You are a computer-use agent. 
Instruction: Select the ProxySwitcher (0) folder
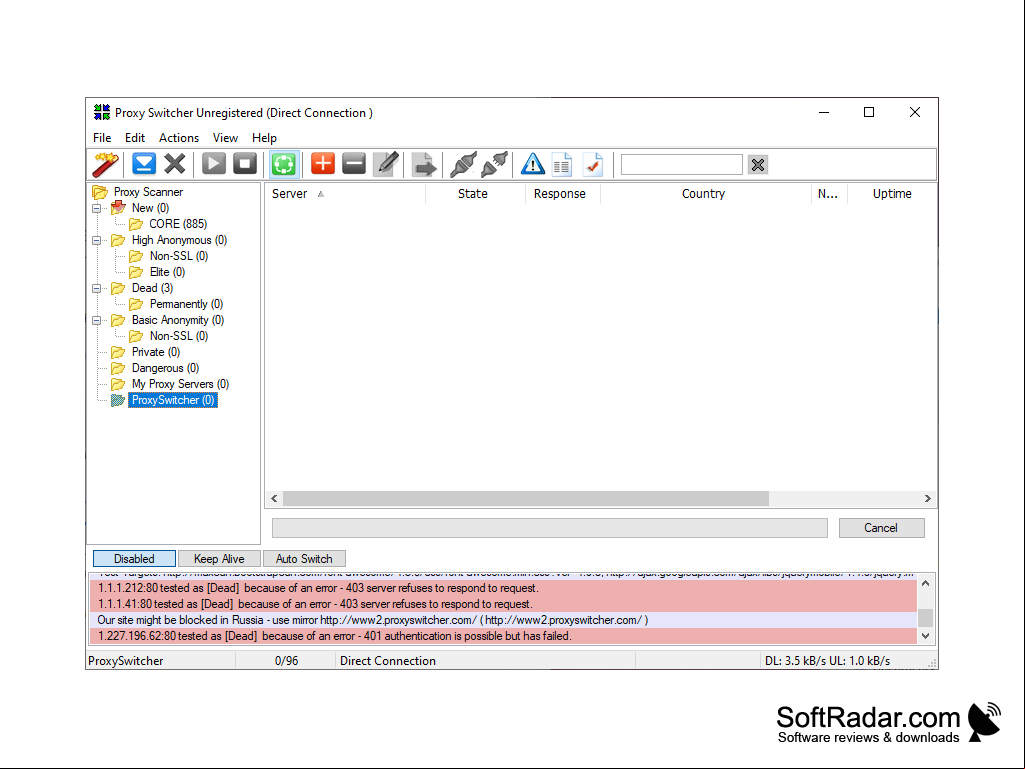[173, 400]
